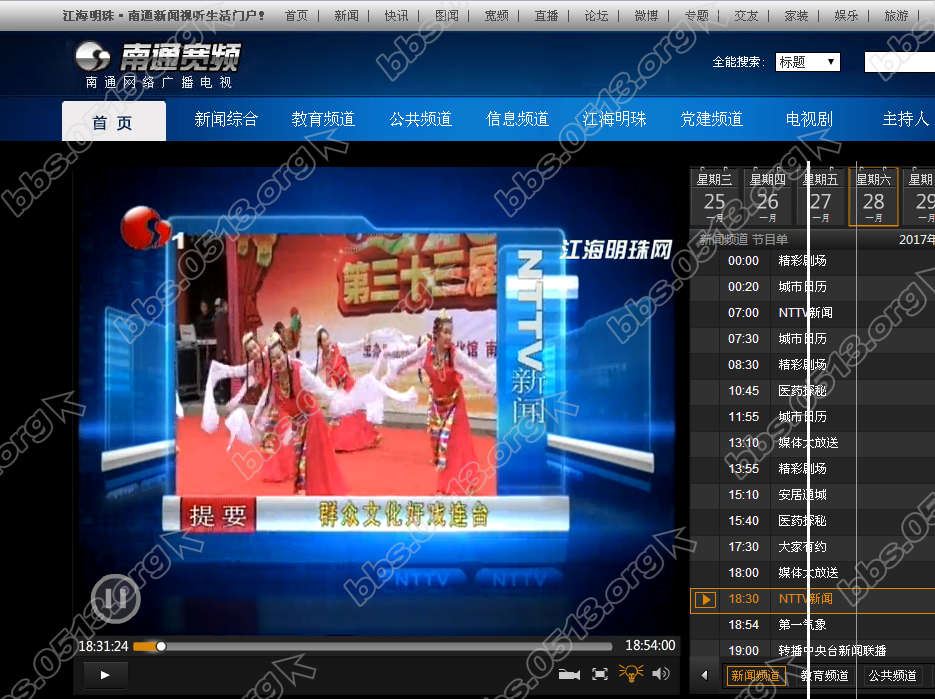Open the 主持人 section
The height and width of the screenshot is (699, 935).
(x=905, y=118)
